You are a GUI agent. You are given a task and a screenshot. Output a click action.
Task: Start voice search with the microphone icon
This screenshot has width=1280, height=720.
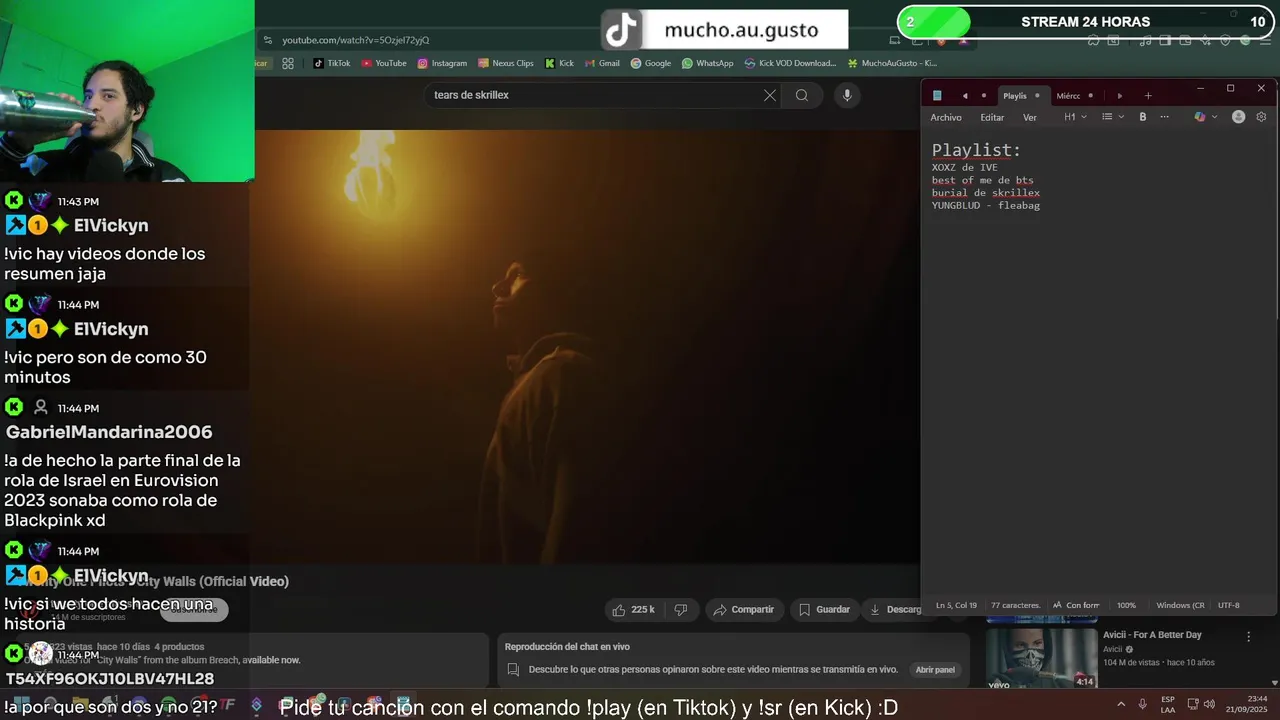847,95
